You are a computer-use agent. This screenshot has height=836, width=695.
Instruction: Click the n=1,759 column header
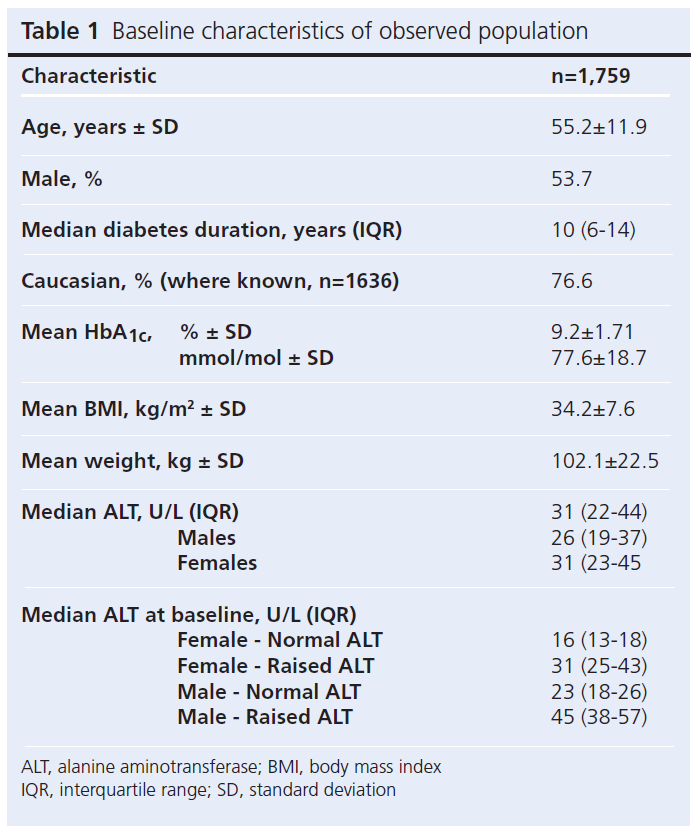click(590, 76)
